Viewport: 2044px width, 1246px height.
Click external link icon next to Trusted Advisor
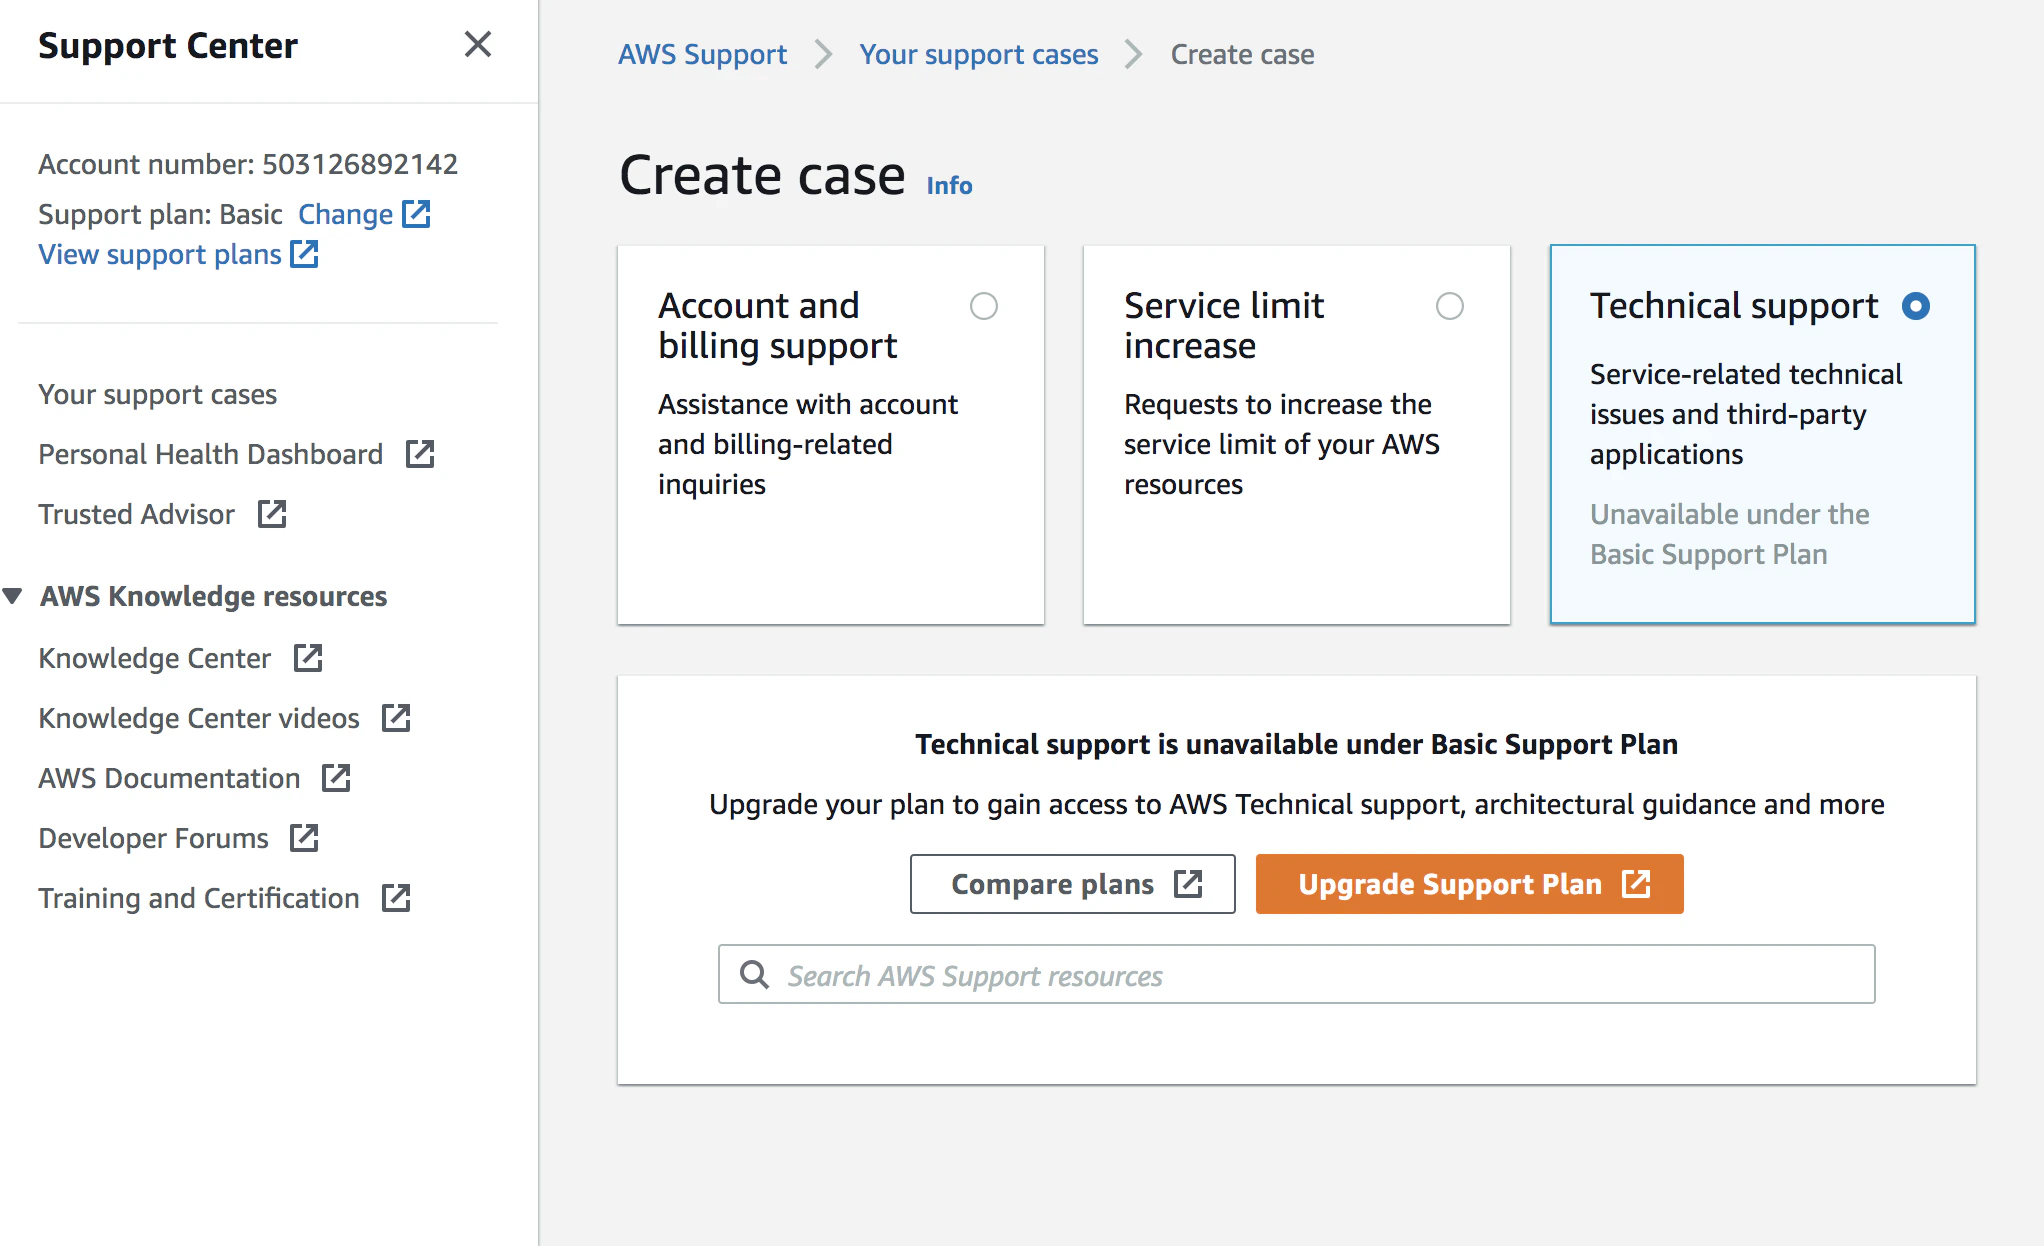pyautogui.click(x=272, y=514)
